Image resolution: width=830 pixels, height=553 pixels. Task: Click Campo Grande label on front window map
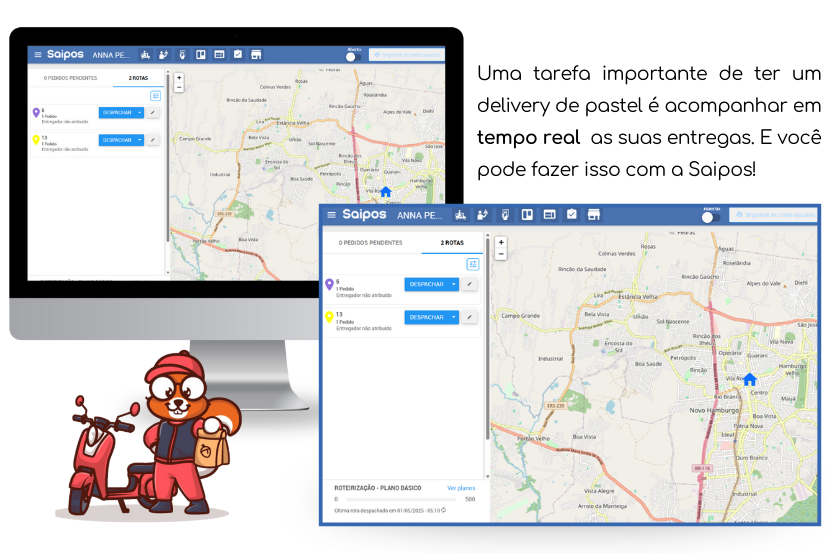coord(521,315)
